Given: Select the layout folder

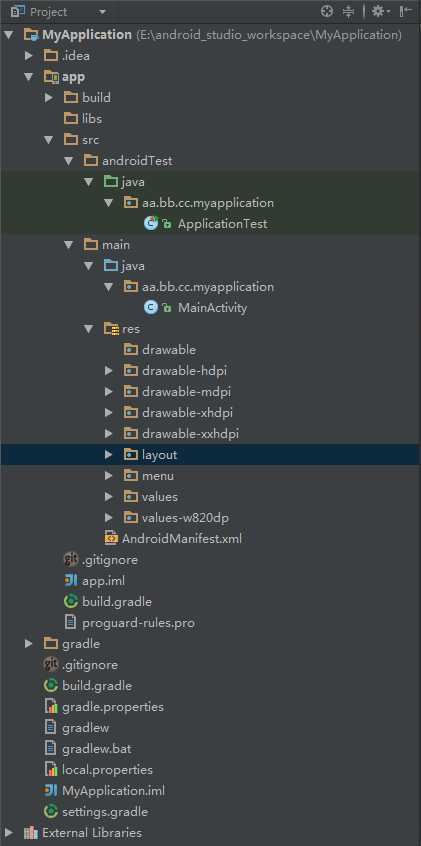Looking at the screenshot, I should coord(210,455).
